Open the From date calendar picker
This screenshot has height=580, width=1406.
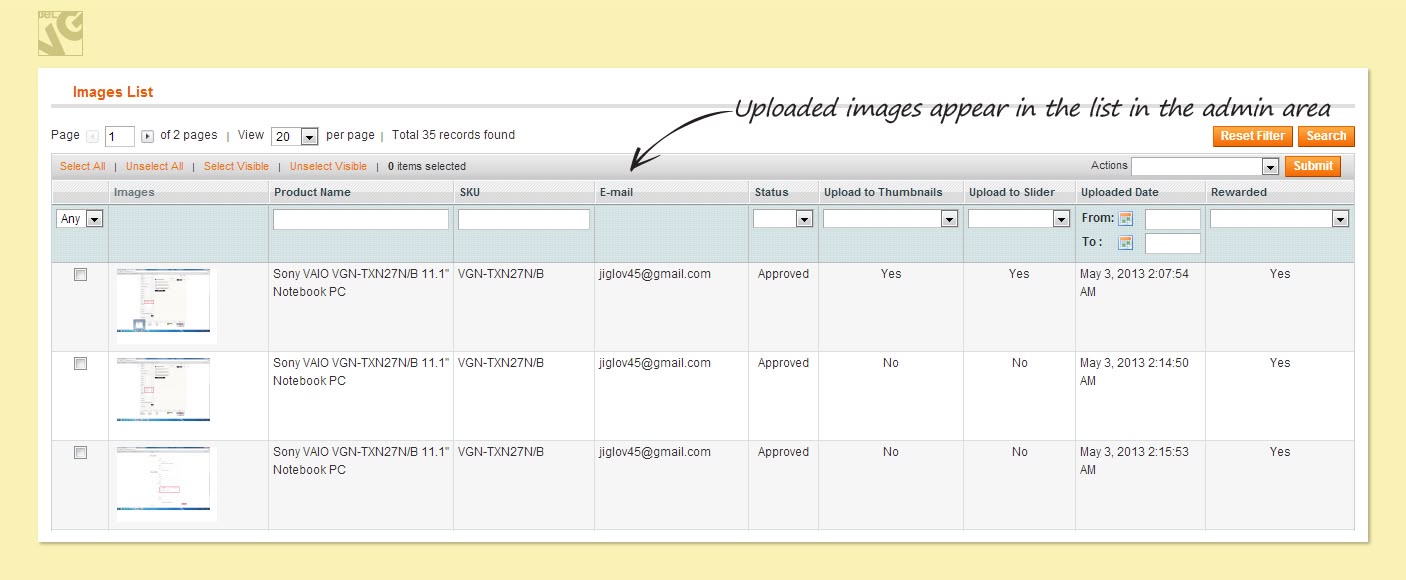[x=1125, y=219]
